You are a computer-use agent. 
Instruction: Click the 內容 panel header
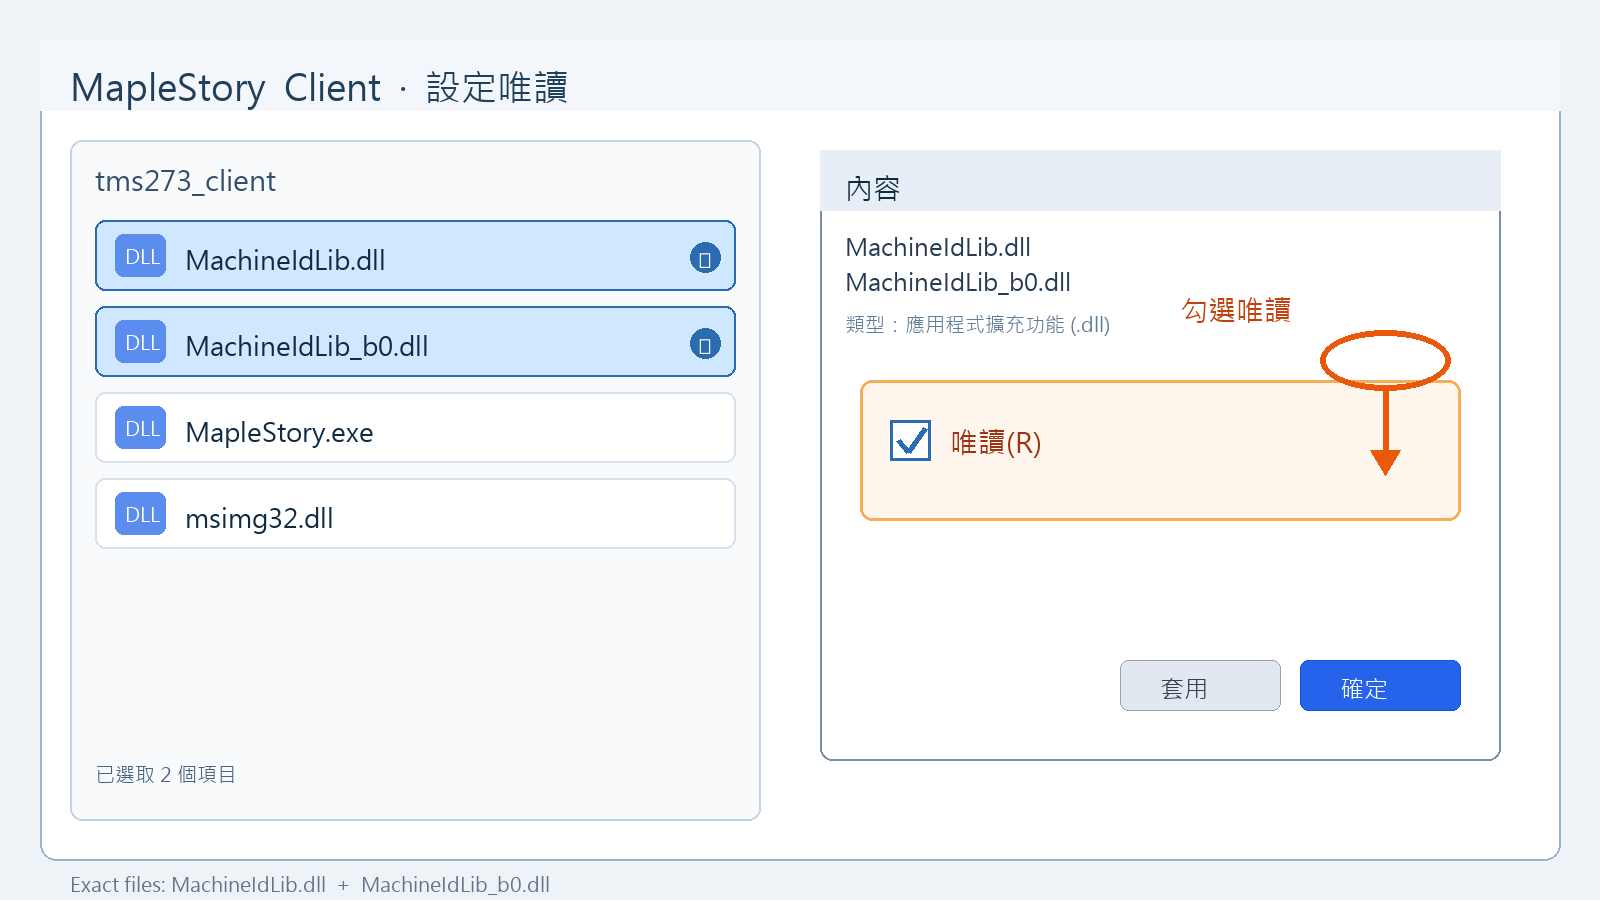(x=1160, y=182)
